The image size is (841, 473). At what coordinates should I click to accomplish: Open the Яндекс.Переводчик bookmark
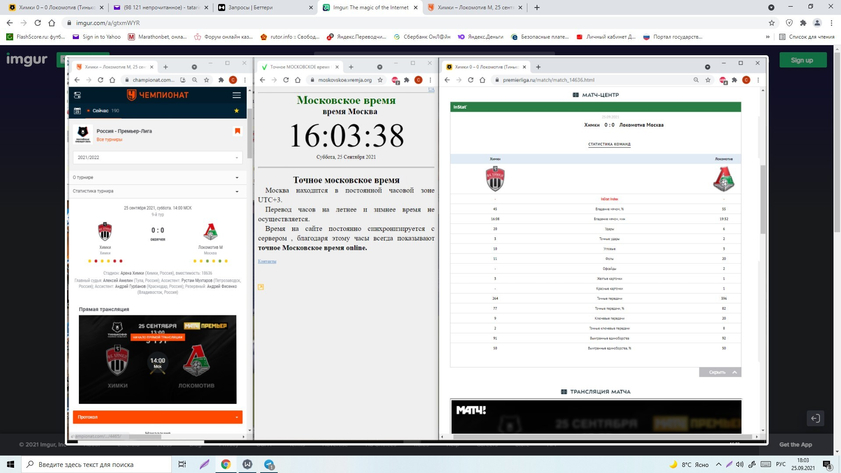pos(356,37)
